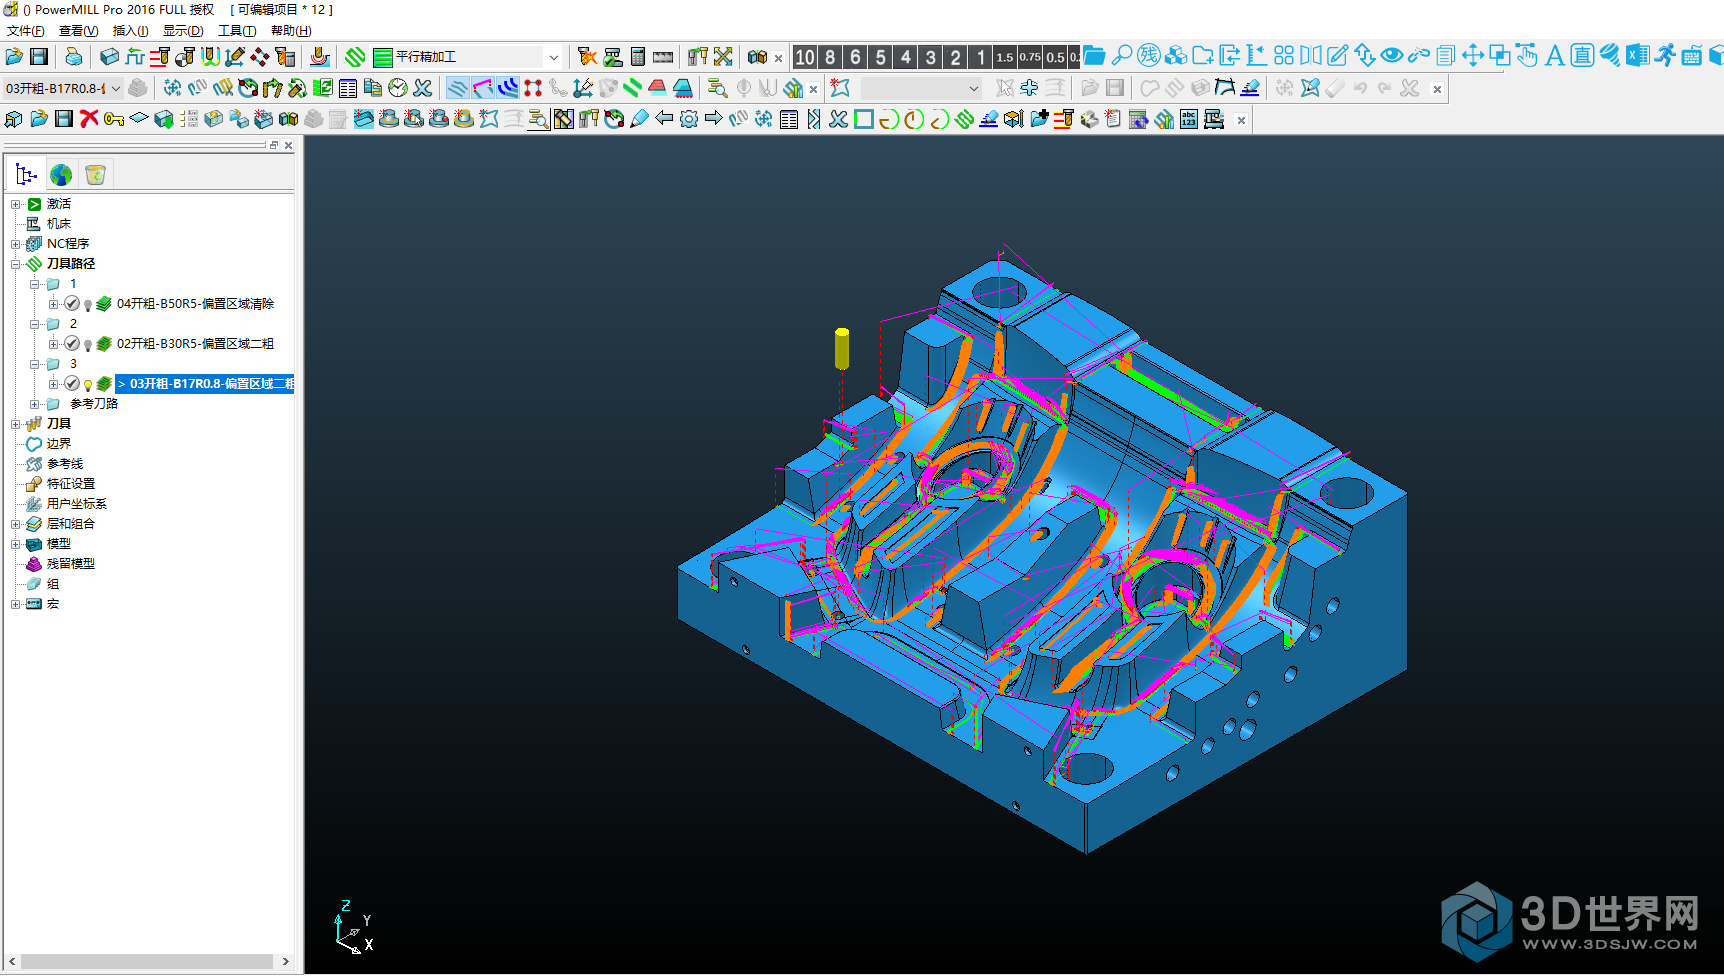
Task: Click the checkmark status of 04开粗-B50R5 toolpath
Action: (x=72, y=303)
